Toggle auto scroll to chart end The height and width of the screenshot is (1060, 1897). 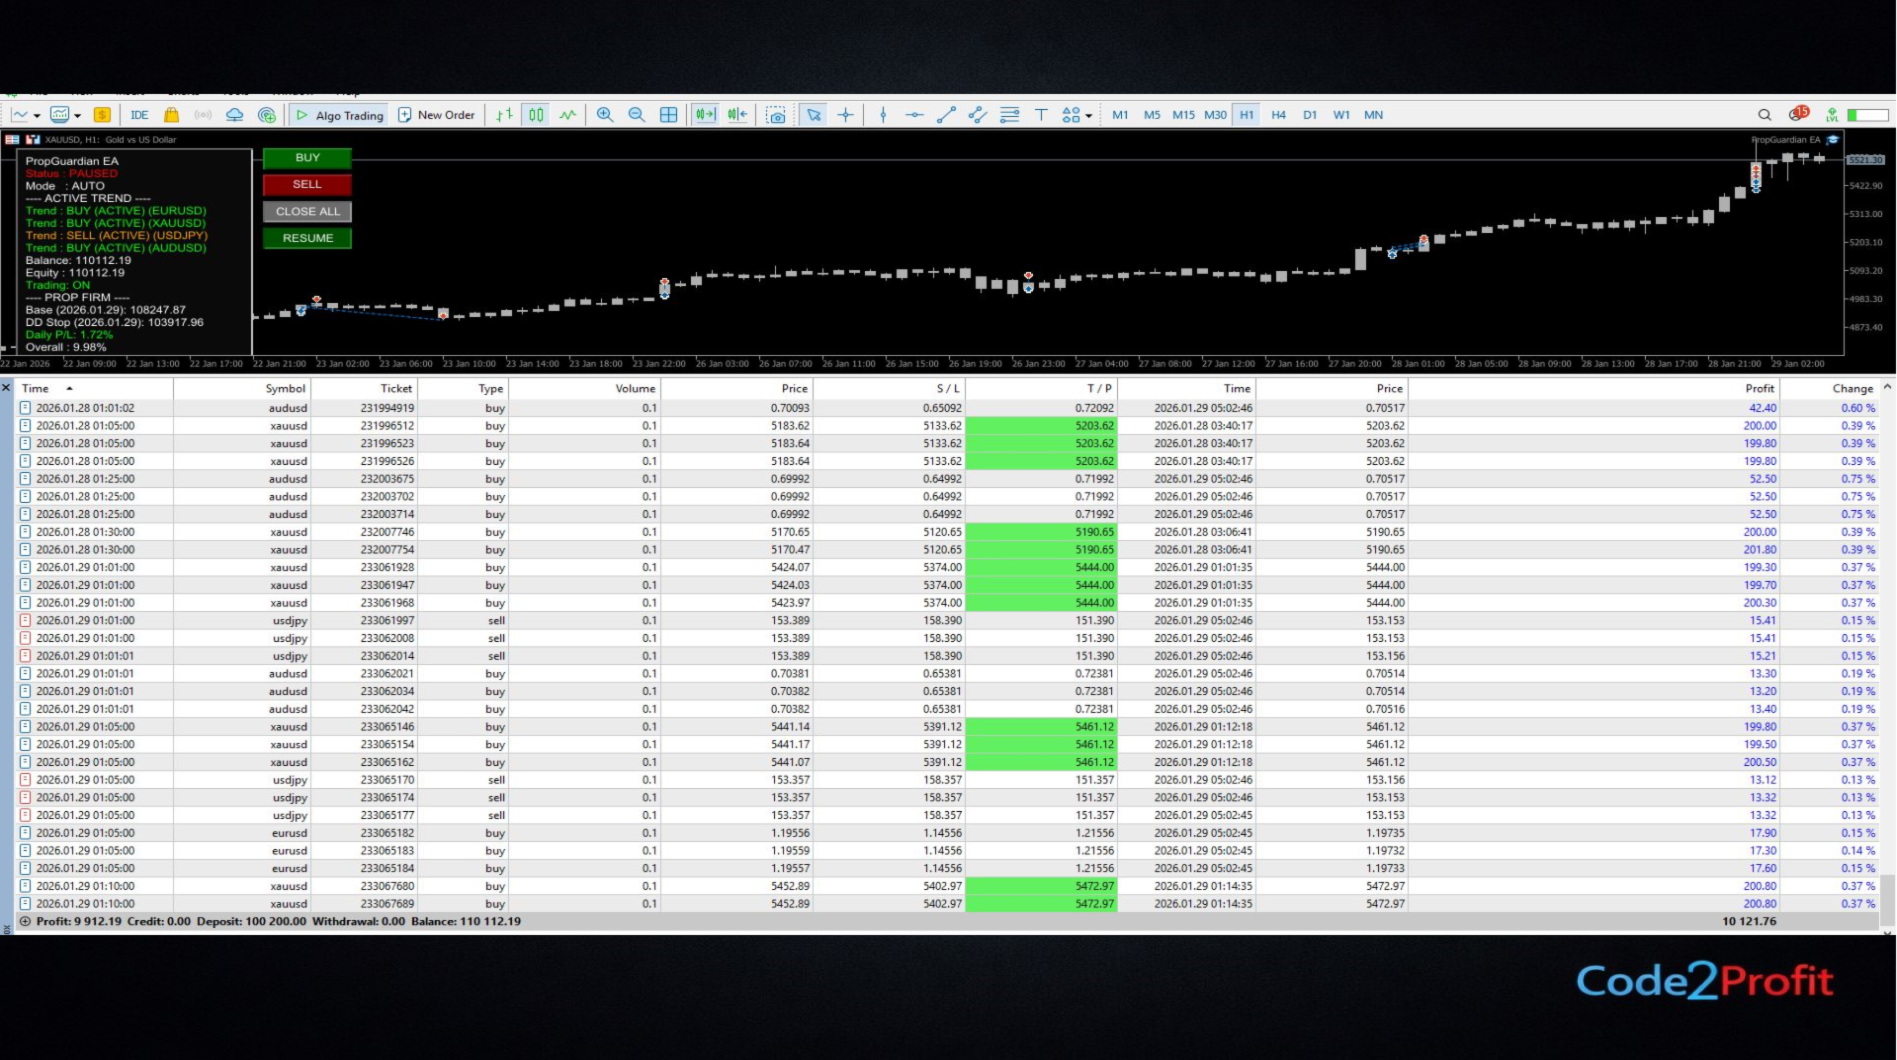[706, 115]
